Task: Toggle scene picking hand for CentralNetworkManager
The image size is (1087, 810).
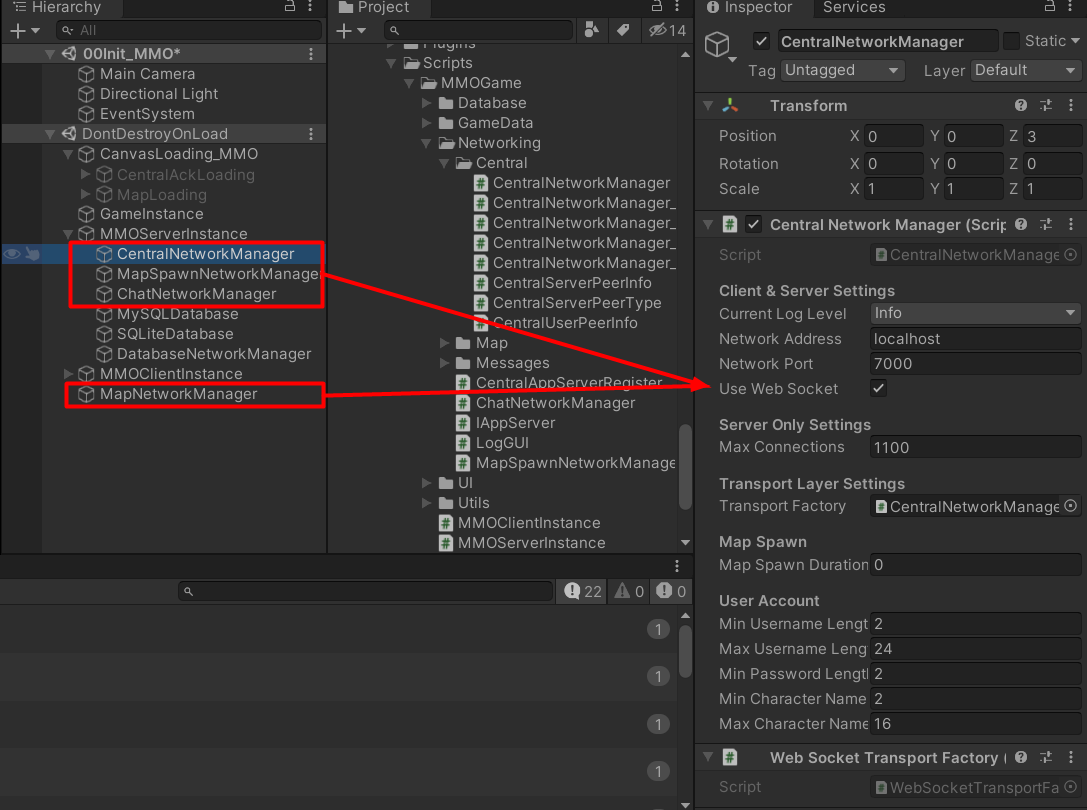Action: pos(33,254)
